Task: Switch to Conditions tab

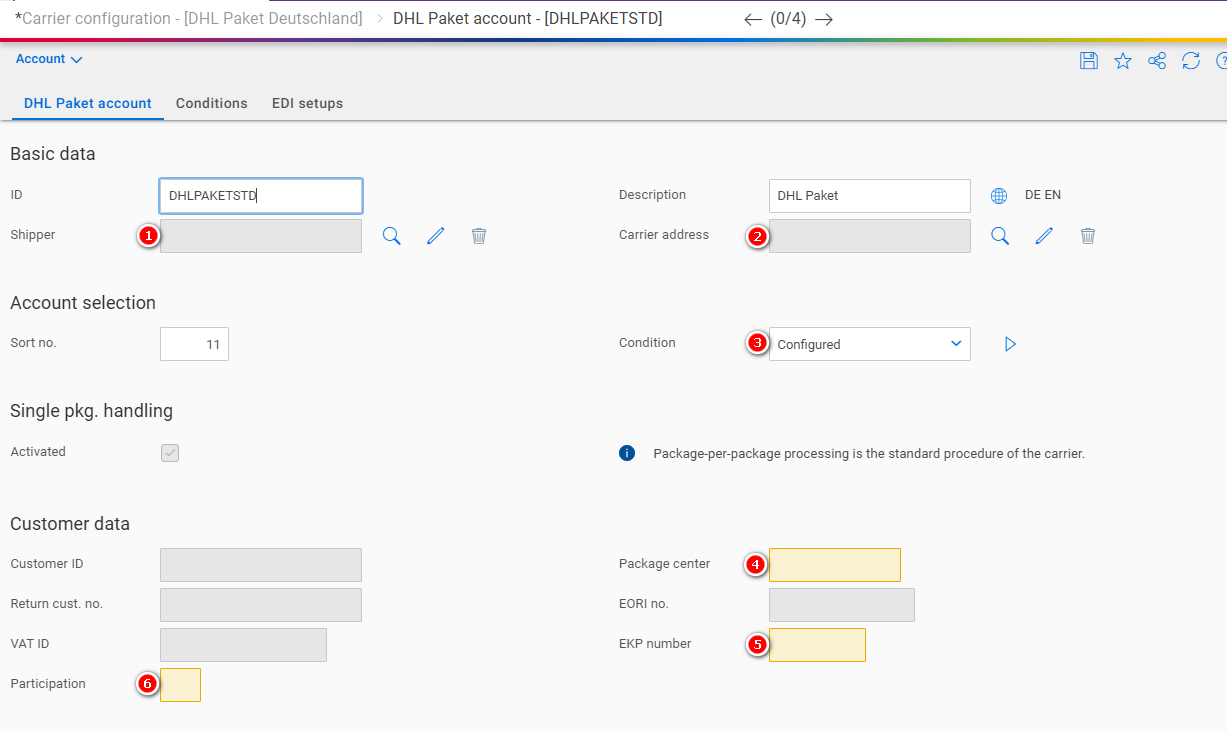Action: pos(212,103)
